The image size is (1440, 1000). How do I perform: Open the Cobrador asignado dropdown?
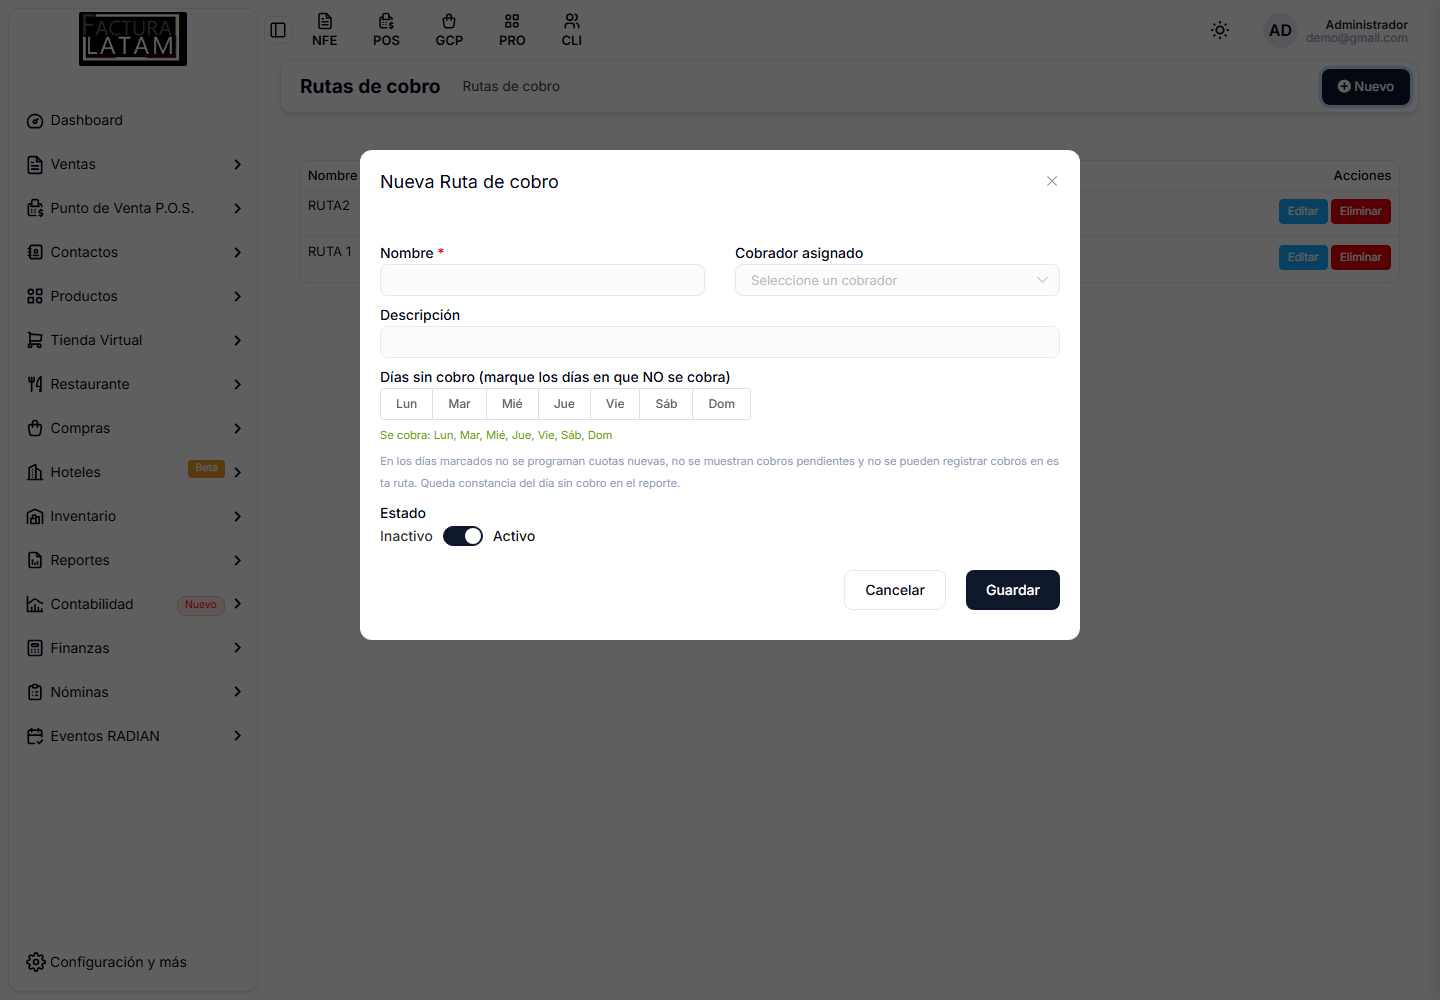(897, 280)
